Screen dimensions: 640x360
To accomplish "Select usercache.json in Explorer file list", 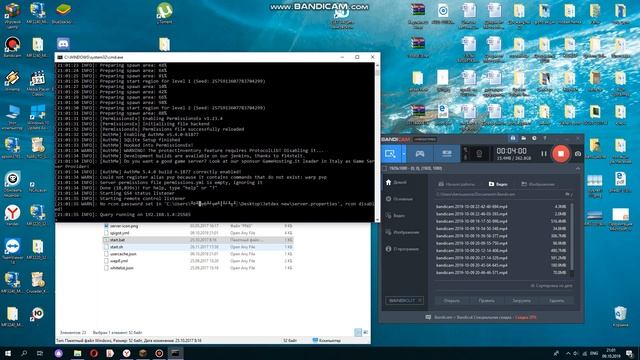I will pos(123,254).
